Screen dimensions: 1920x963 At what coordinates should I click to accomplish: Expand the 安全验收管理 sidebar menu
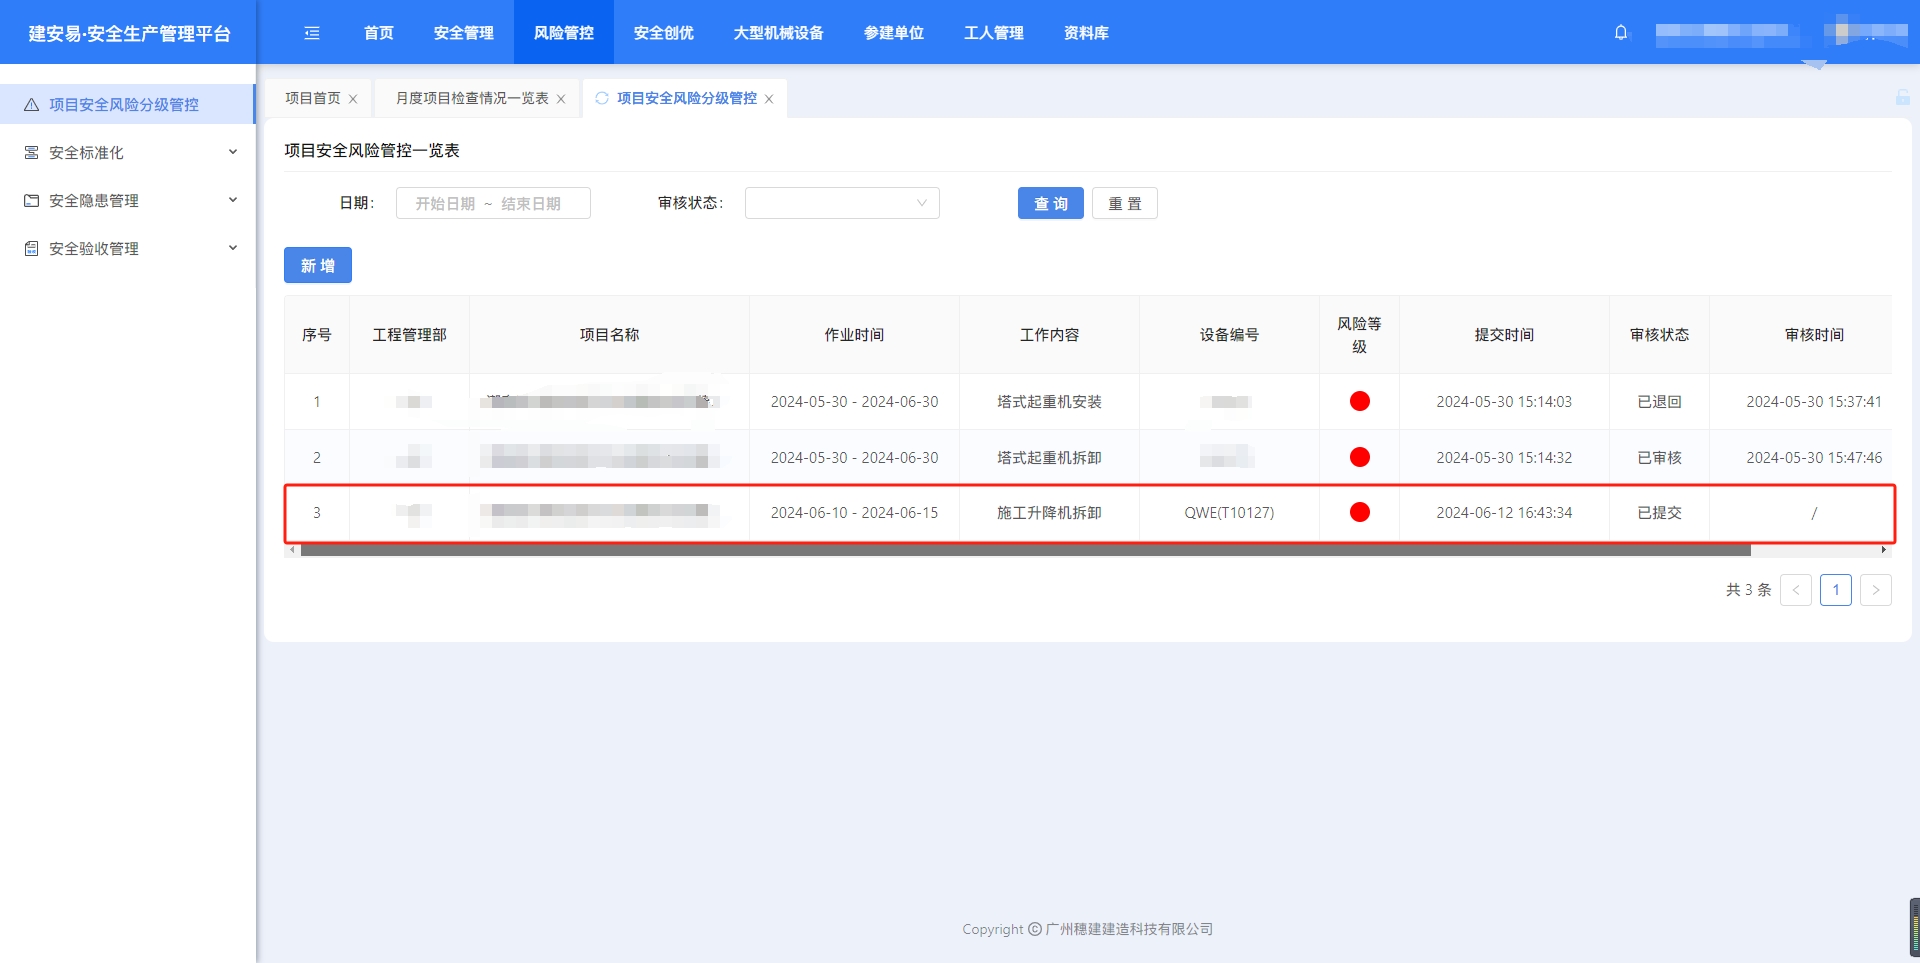click(232, 248)
